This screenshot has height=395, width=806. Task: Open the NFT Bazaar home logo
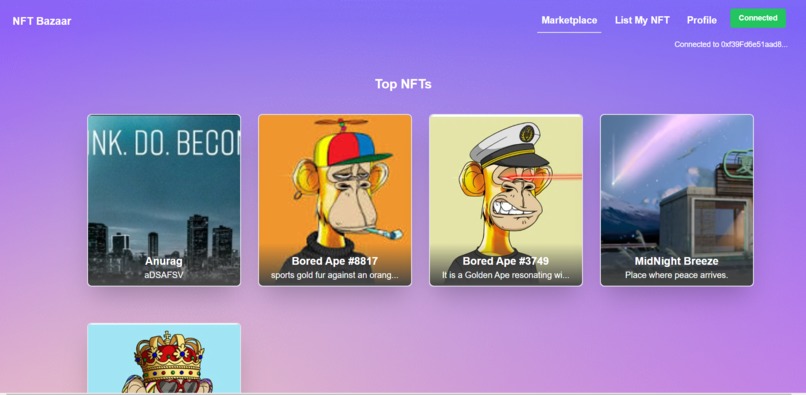(42, 21)
